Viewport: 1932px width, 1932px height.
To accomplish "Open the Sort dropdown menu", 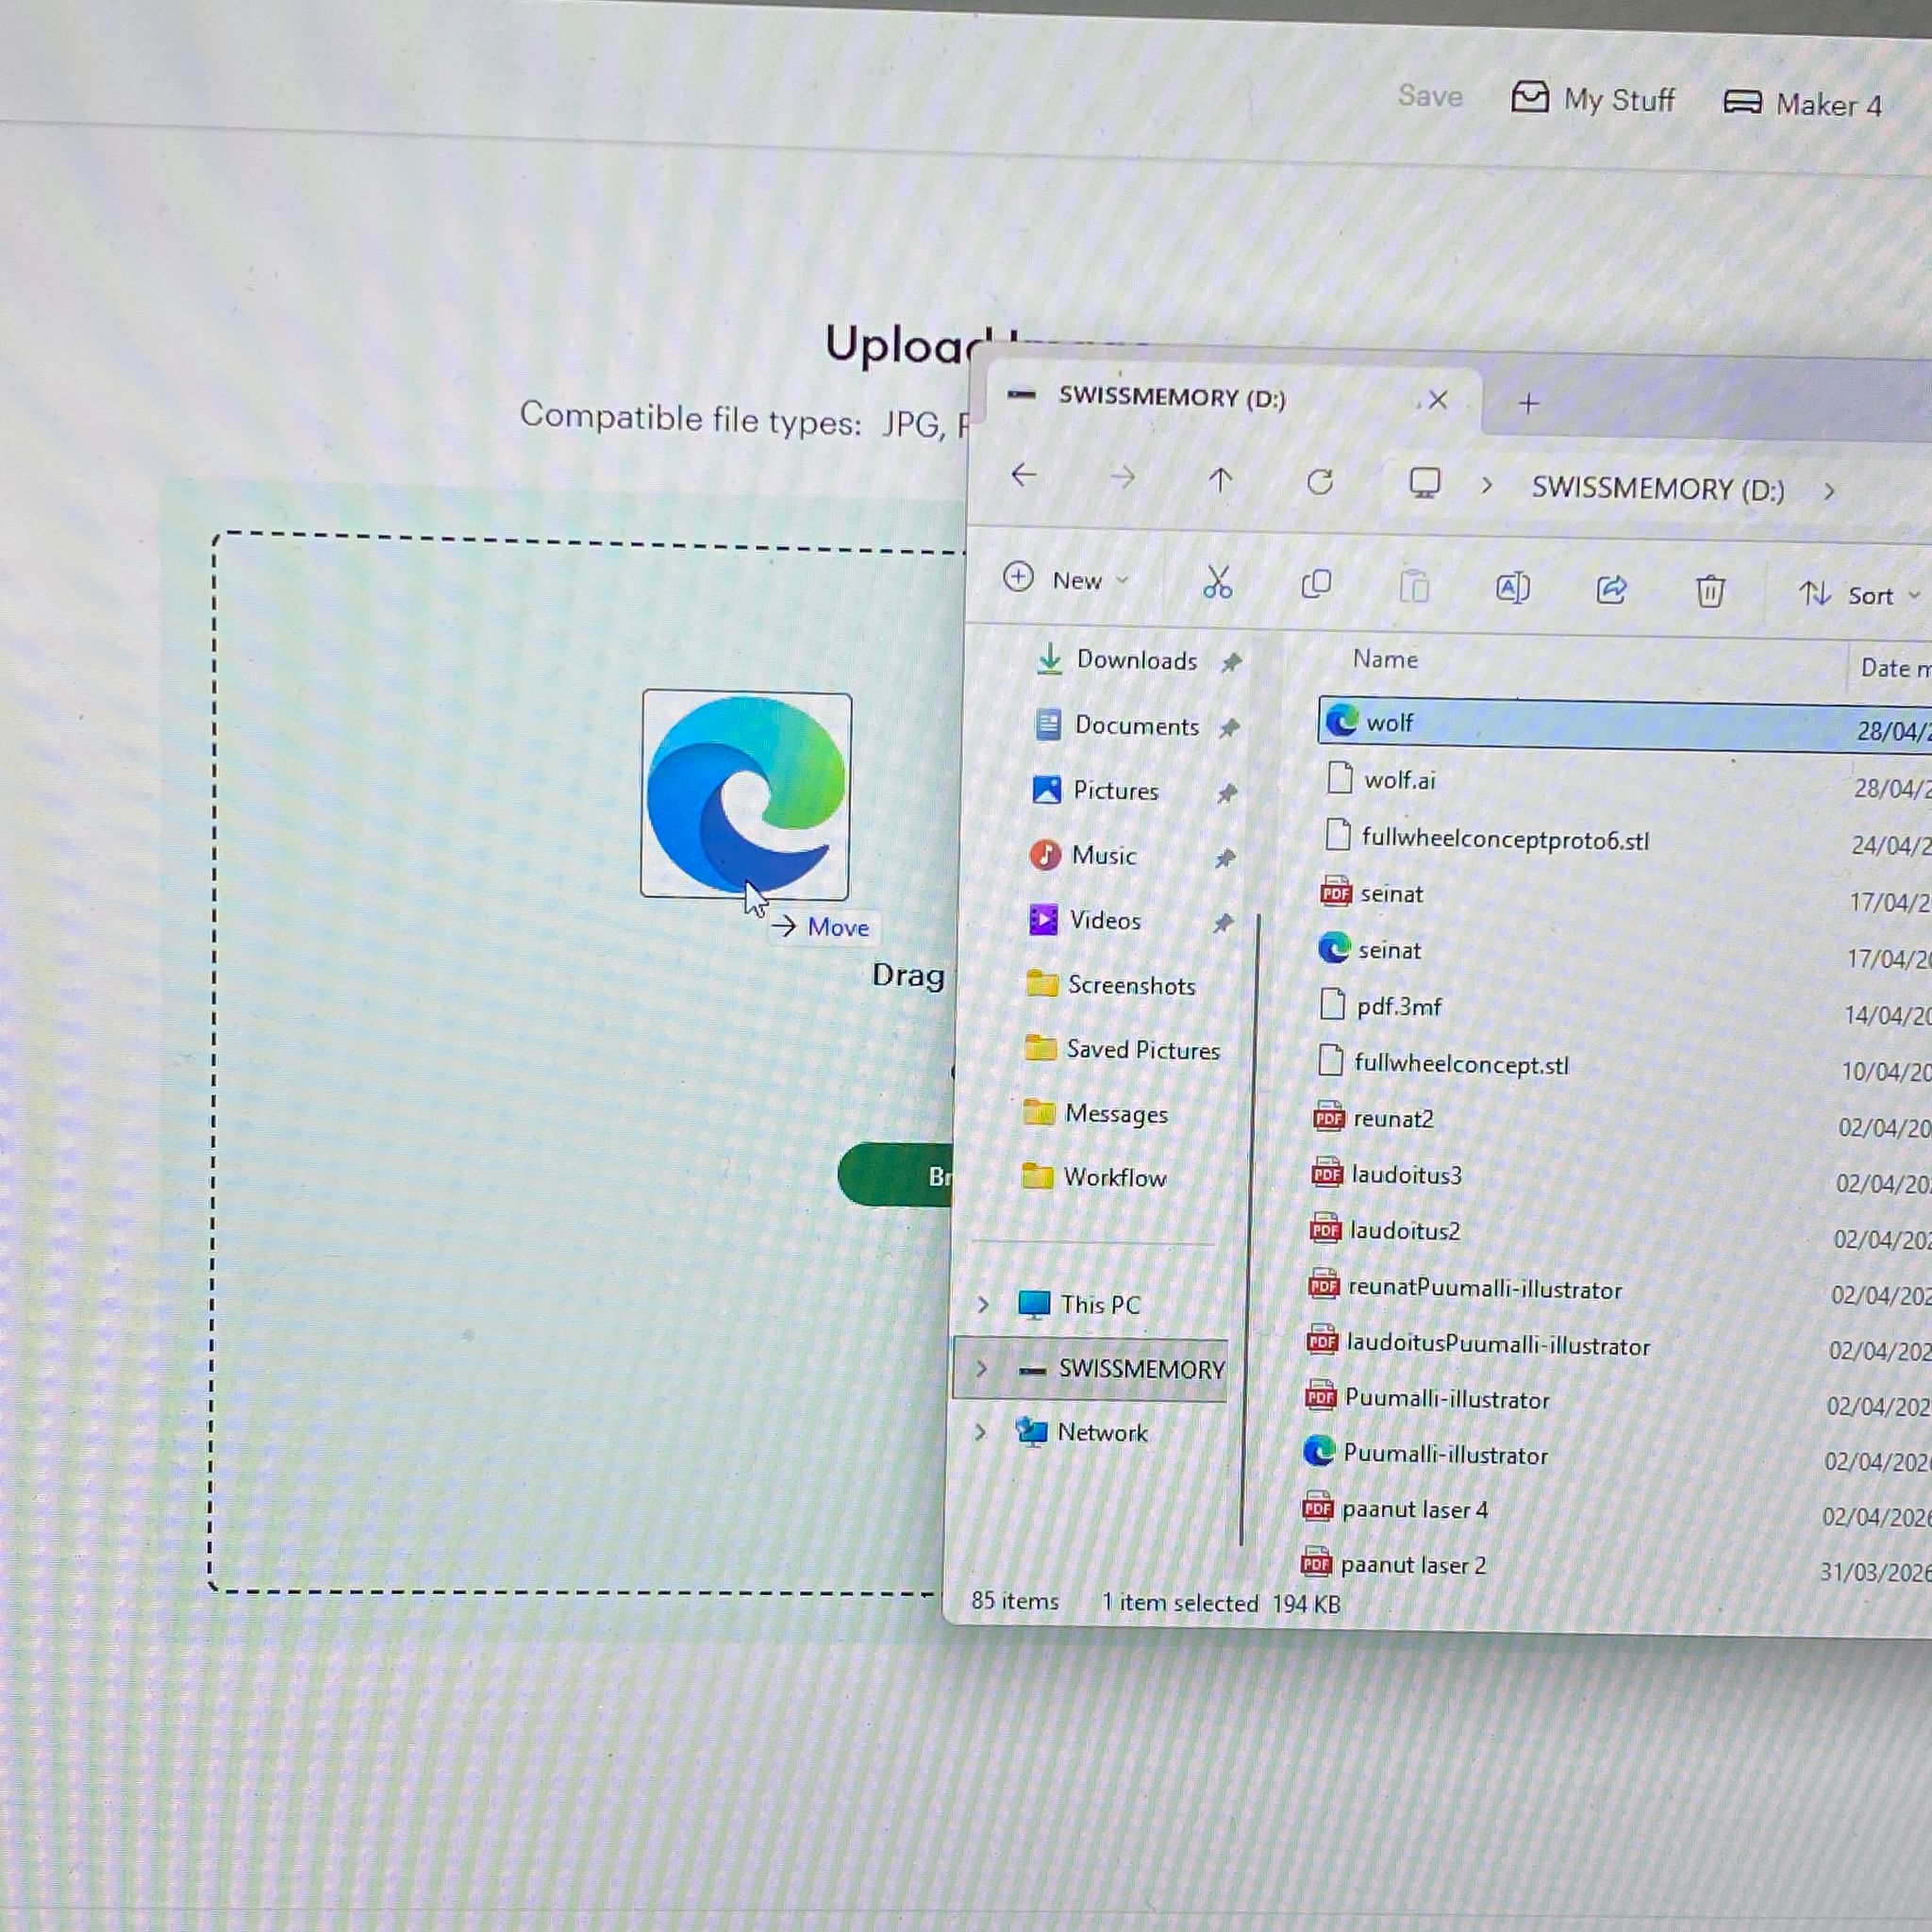I will (x=1859, y=595).
